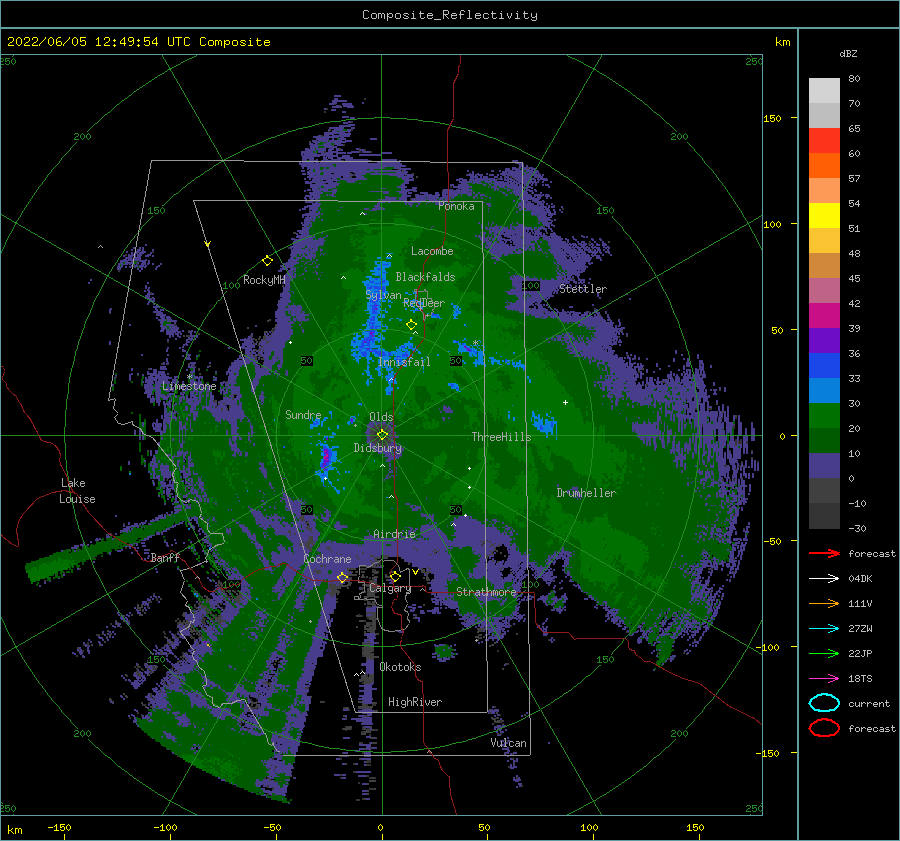Click the Limestone label

[x=189, y=386]
